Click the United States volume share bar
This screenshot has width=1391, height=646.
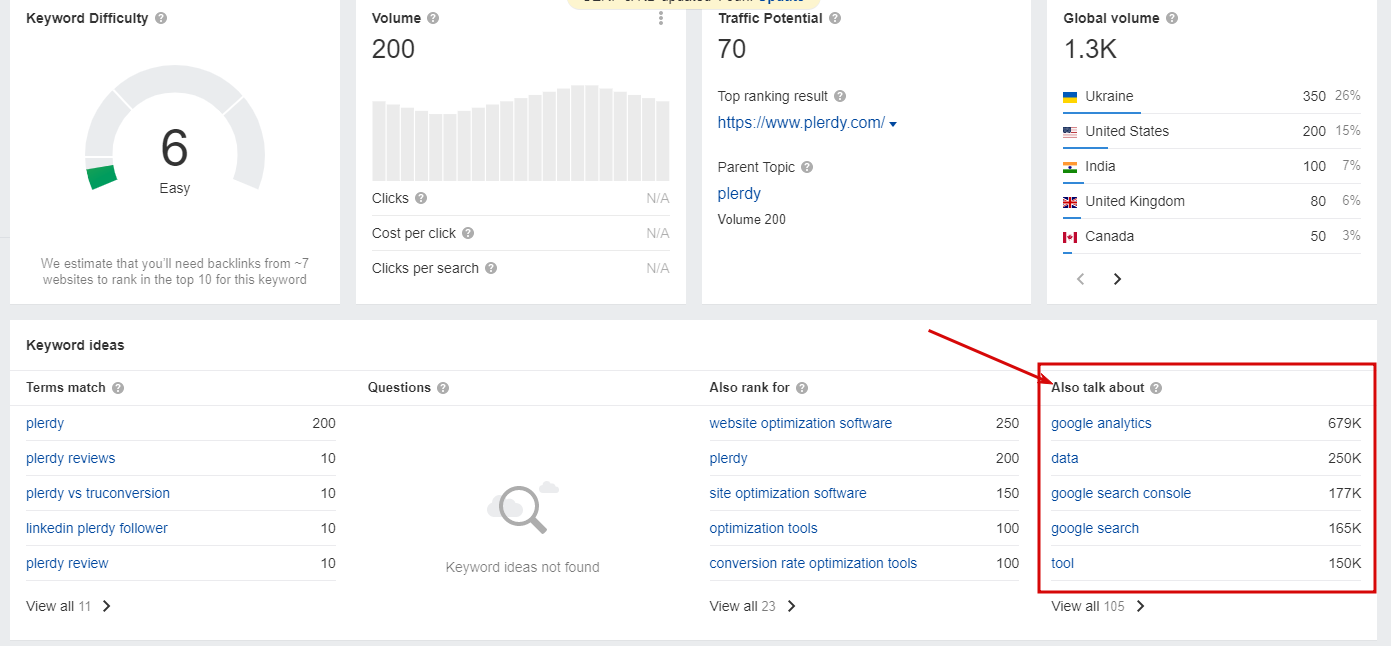click(x=1085, y=147)
